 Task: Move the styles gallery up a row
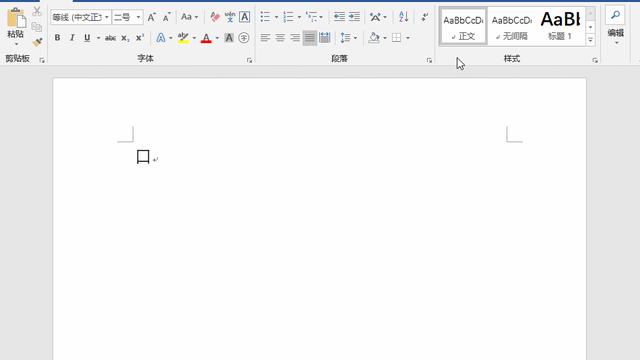pyautogui.click(x=590, y=13)
